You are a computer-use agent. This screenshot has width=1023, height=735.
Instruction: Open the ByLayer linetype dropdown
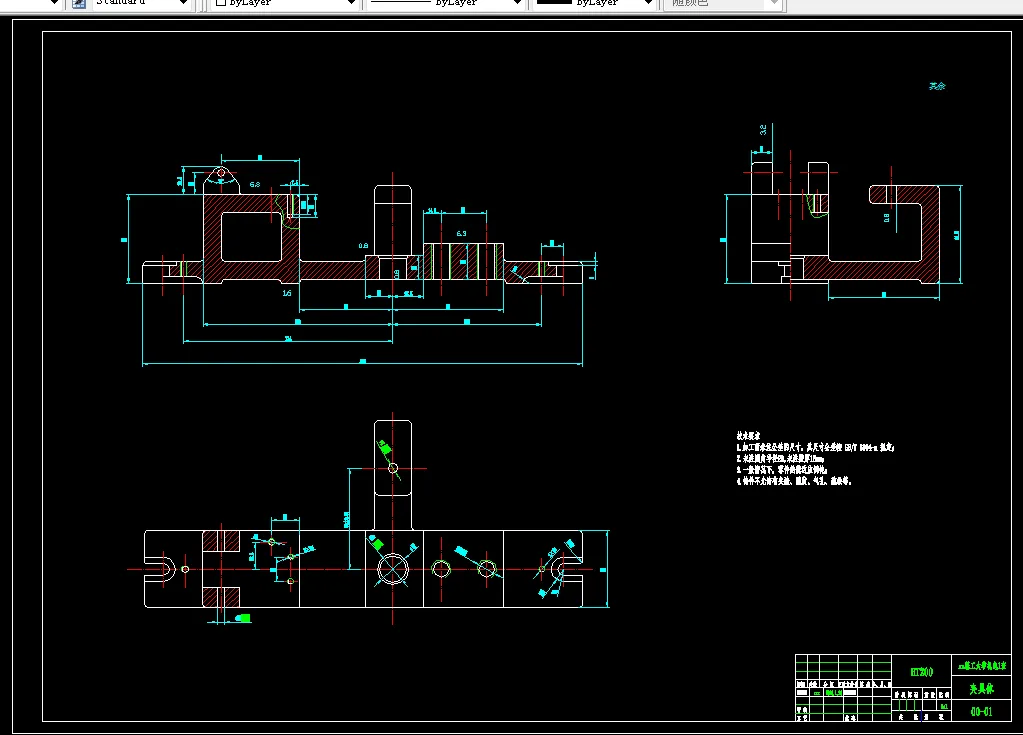point(446,3)
